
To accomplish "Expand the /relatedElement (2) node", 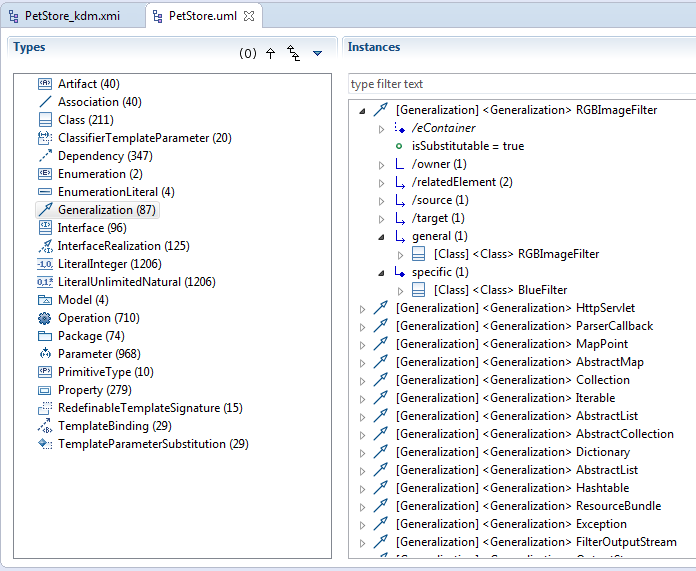I will [x=381, y=183].
